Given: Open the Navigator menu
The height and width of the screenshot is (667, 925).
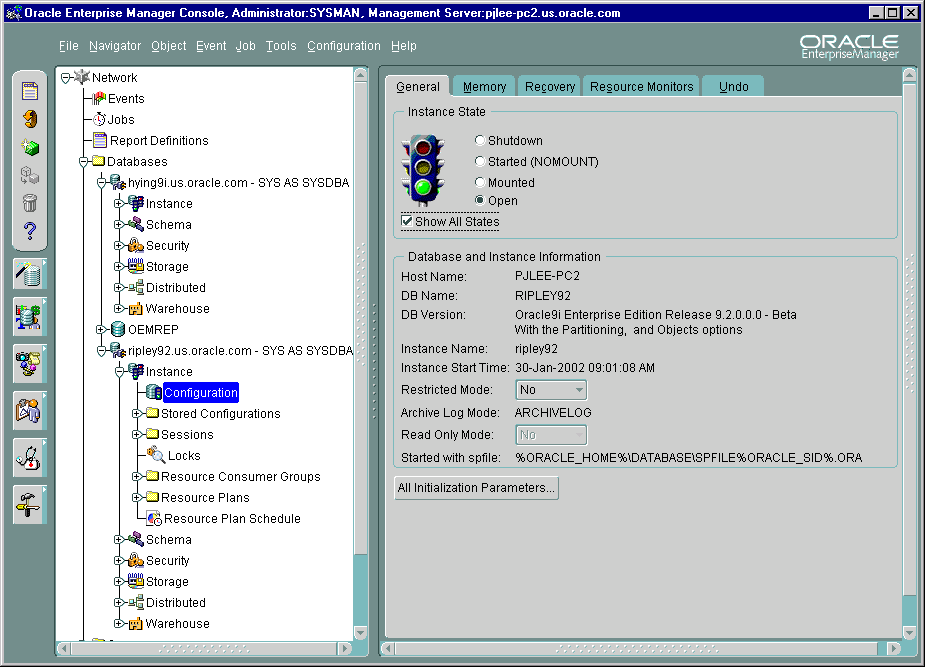Looking at the screenshot, I should click(x=115, y=45).
